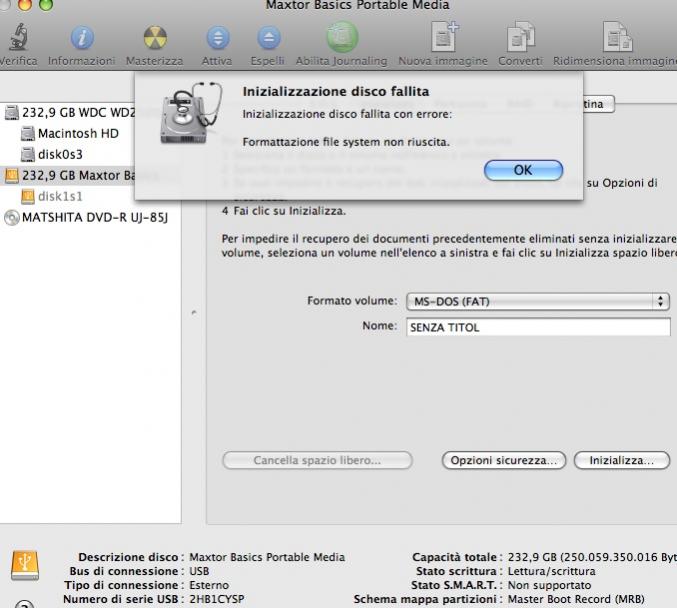Click the Verifica microscope toolbar icon
Viewport: 677px width, 608px height.
coord(18,37)
